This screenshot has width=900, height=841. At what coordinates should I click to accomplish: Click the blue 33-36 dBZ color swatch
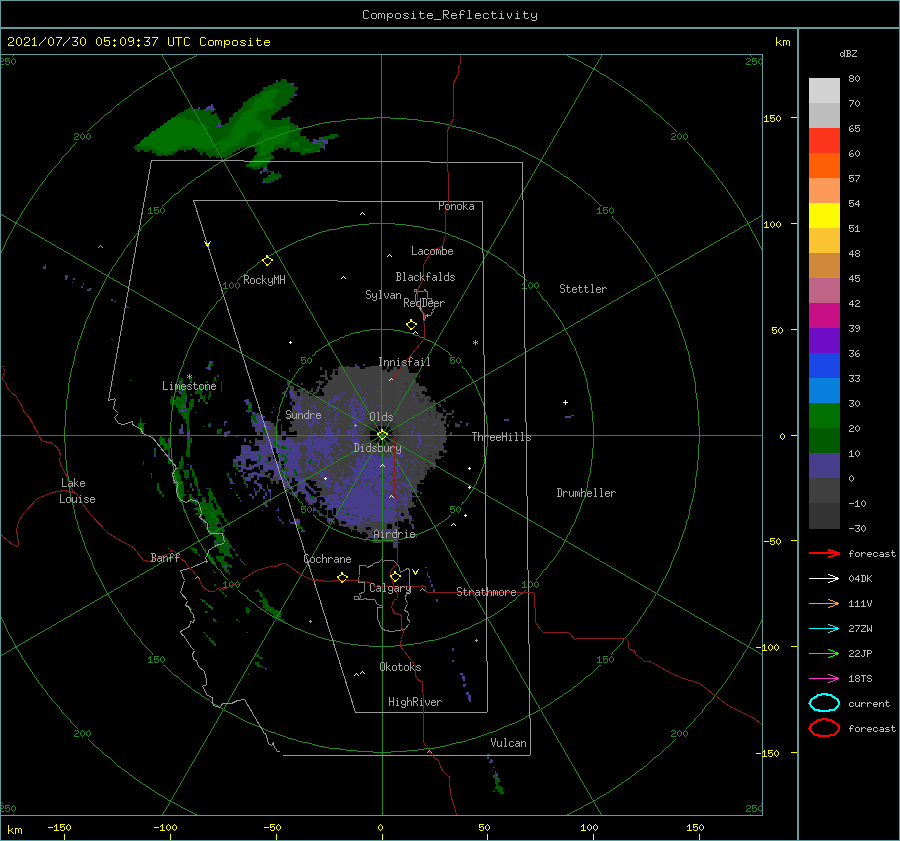click(824, 366)
